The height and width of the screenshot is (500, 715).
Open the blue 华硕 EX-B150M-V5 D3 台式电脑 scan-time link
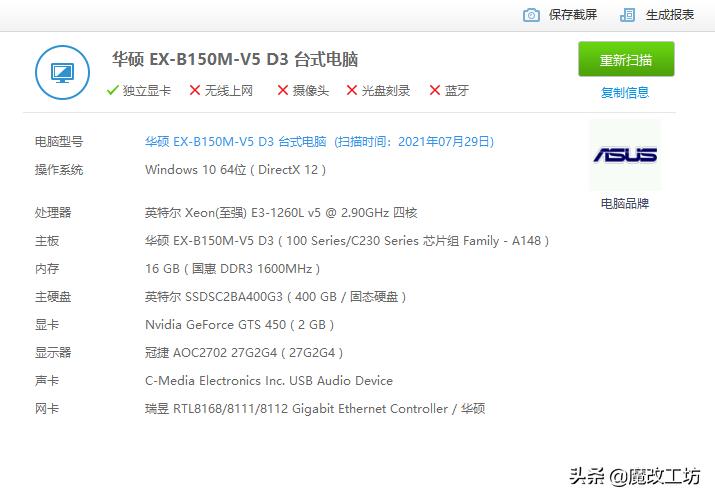point(319,142)
